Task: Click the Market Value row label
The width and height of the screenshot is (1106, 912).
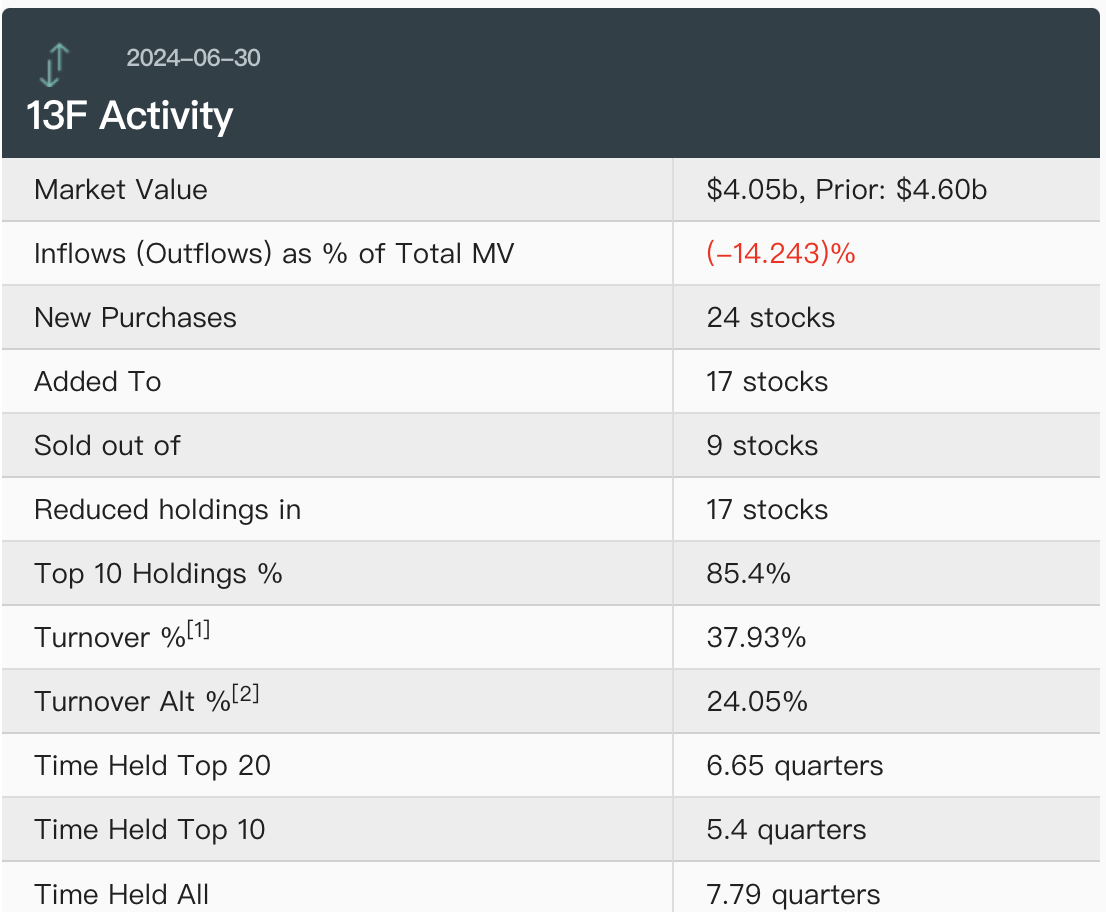Action: point(121,190)
